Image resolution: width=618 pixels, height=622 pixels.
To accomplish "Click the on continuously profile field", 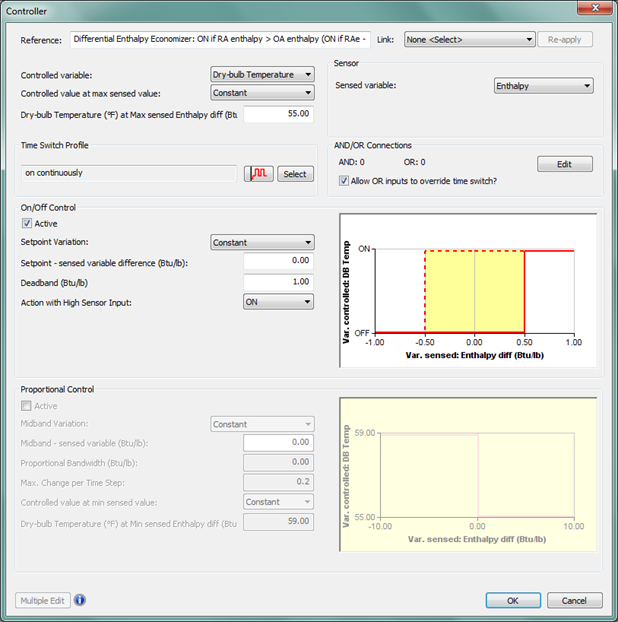I will coord(129,173).
